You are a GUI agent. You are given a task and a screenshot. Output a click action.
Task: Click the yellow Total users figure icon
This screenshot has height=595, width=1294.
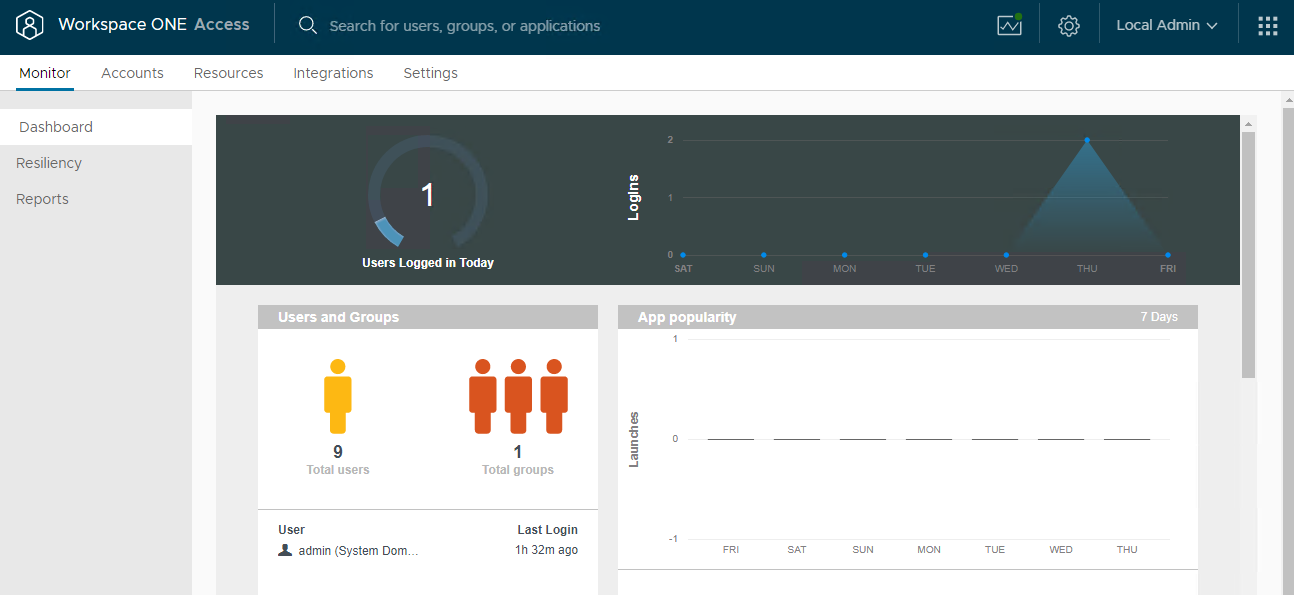[338, 396]
